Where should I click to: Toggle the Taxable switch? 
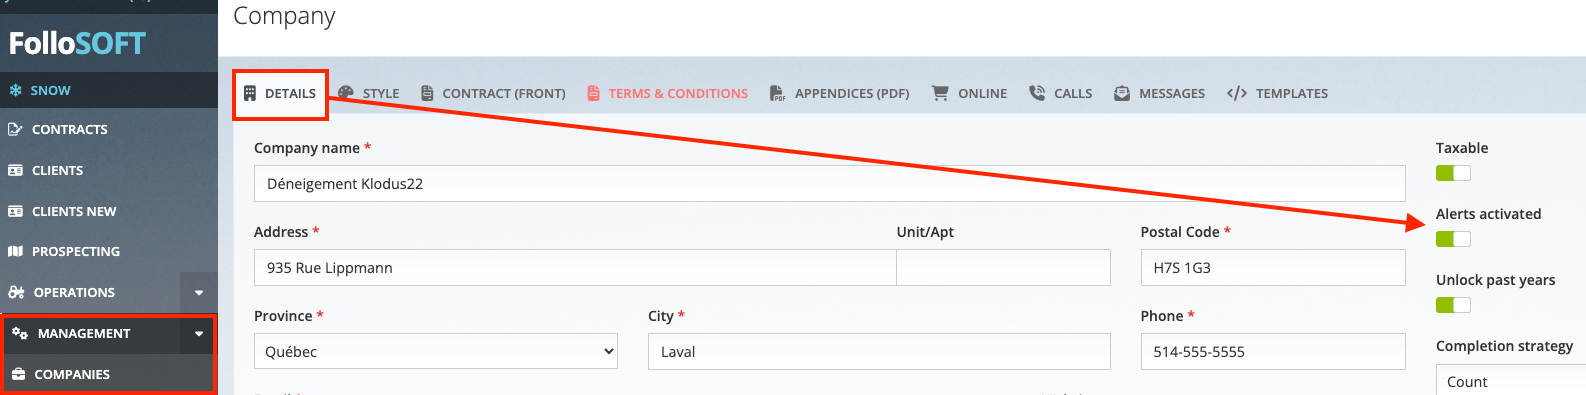pyautogui.click(x=1453, y=173)
